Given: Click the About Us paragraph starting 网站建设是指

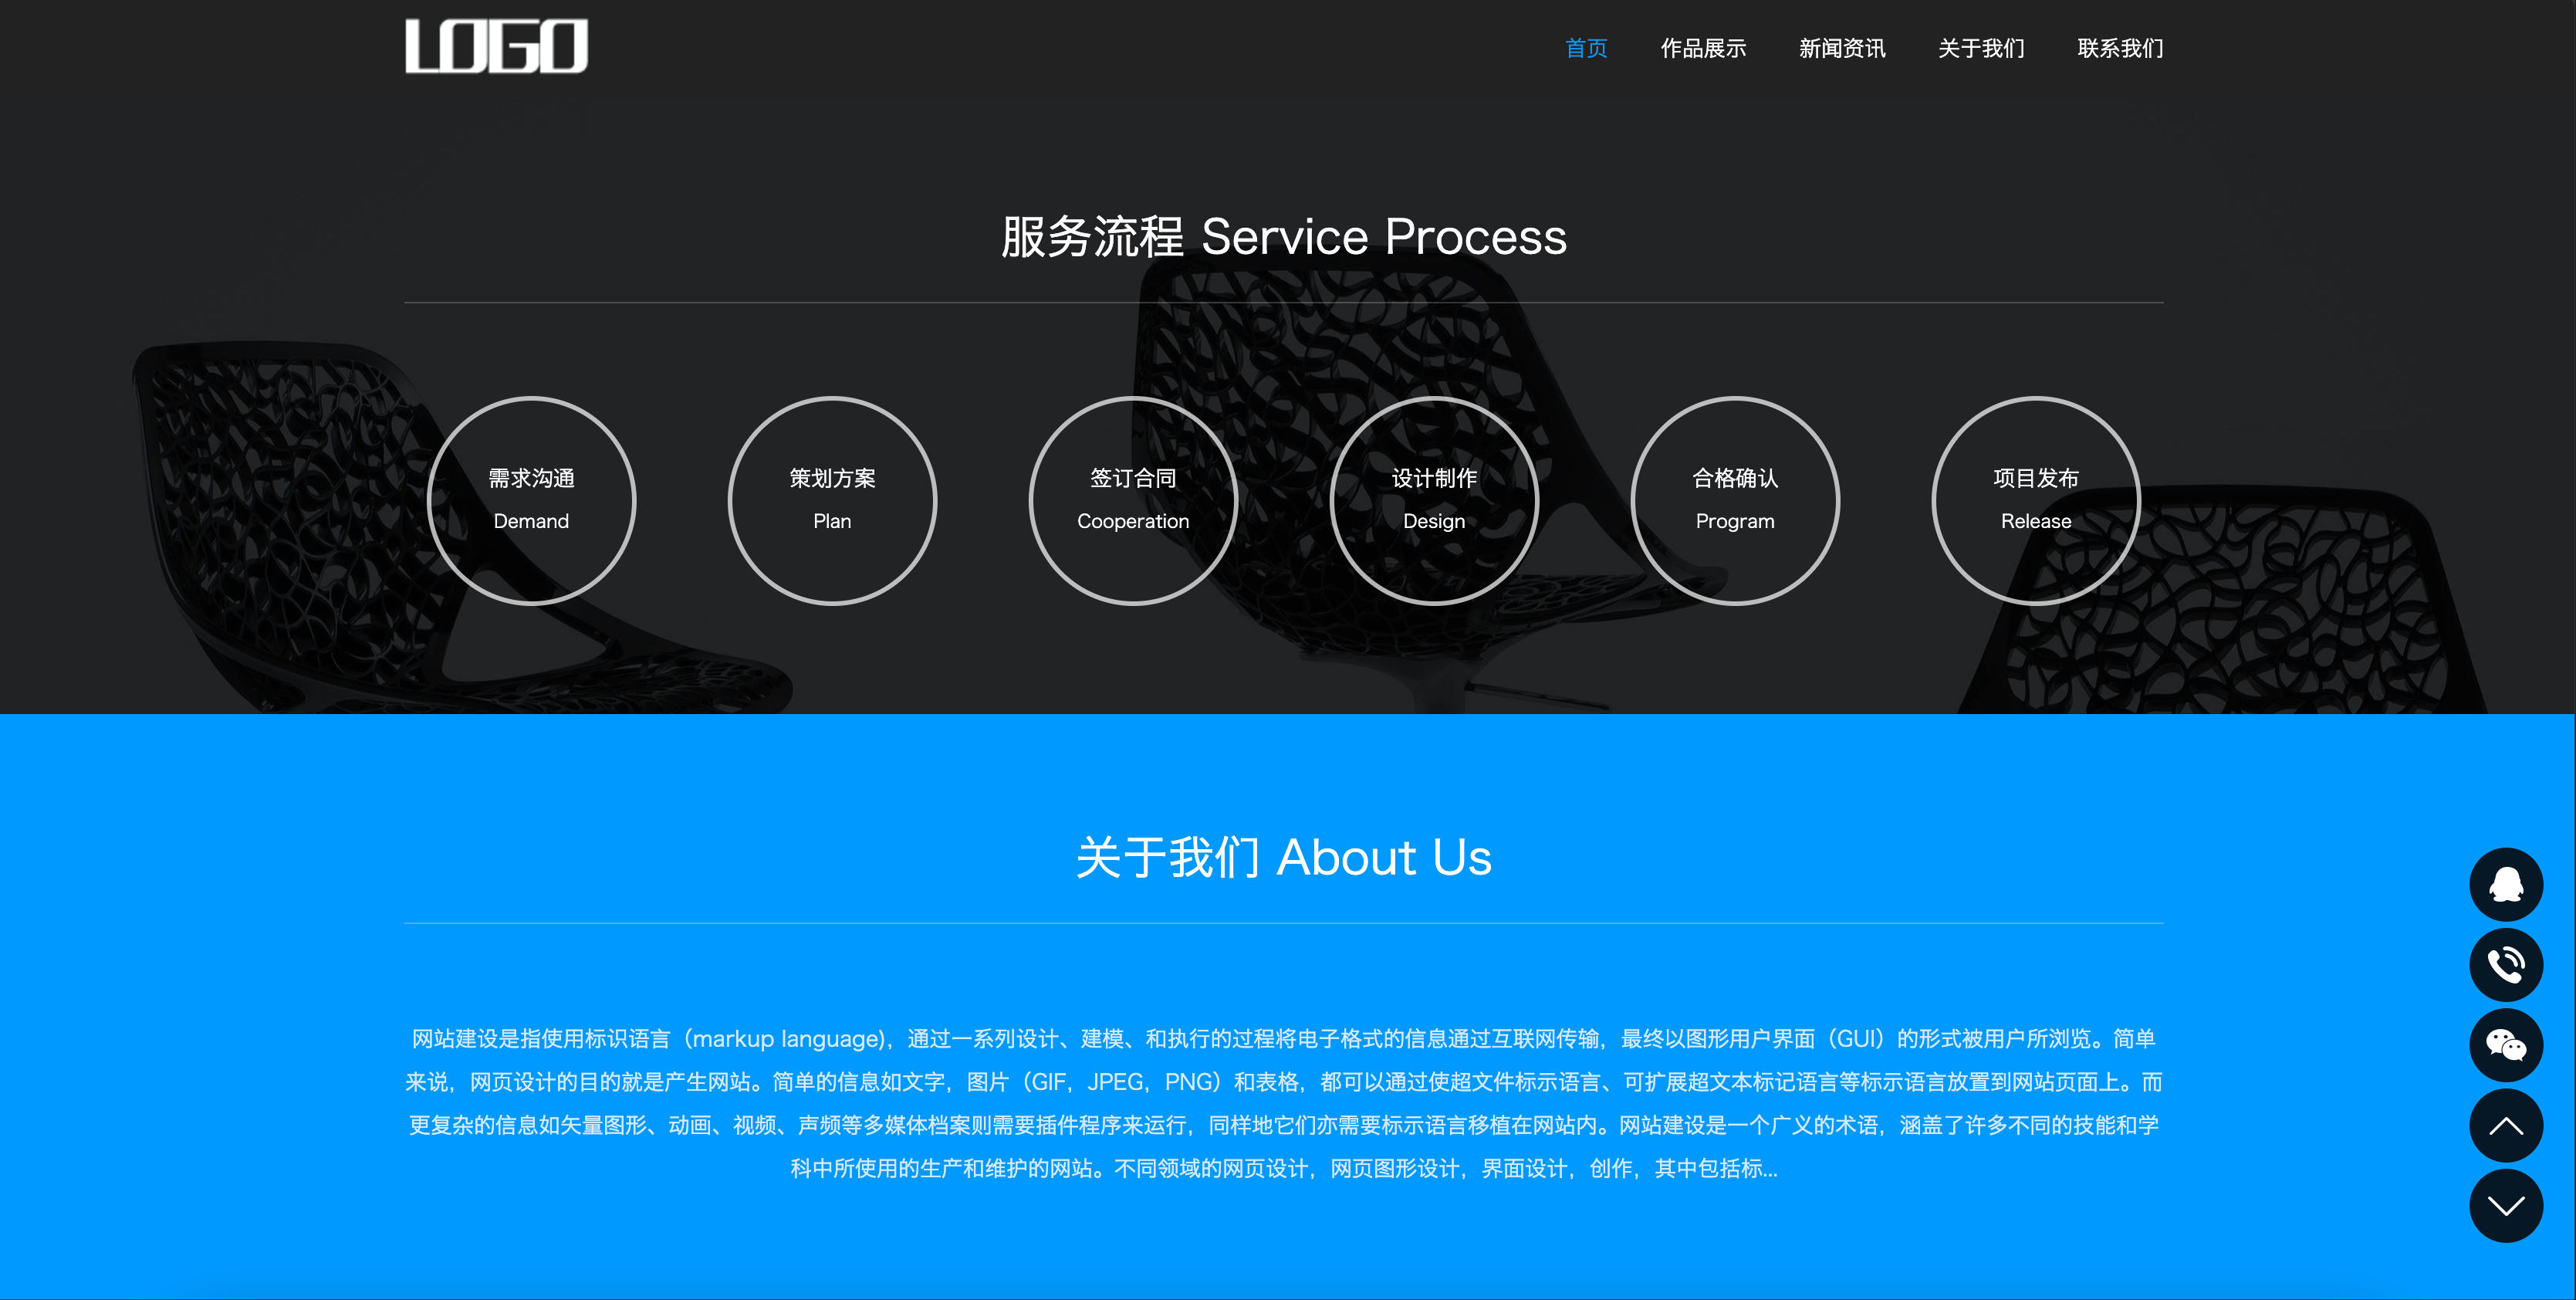Looking at the screenshot, I should click(1284, 1104).
